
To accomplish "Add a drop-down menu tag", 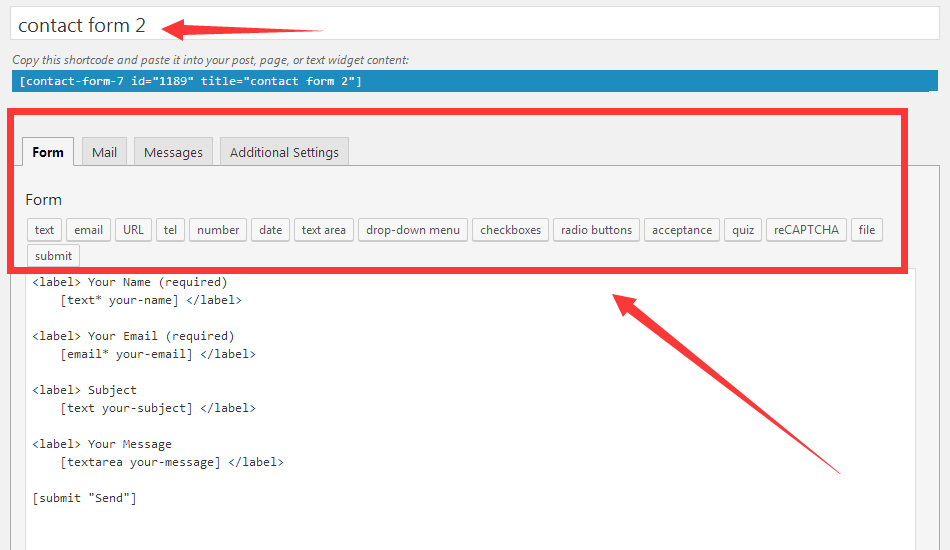I will point(412,230).
